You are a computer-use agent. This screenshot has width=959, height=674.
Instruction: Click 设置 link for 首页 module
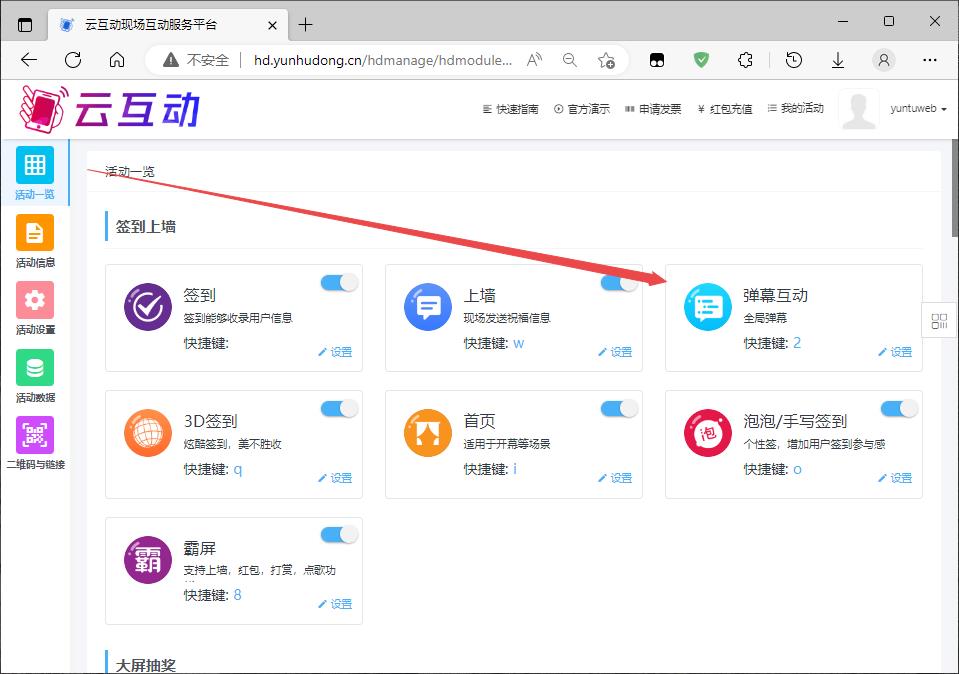615,478
